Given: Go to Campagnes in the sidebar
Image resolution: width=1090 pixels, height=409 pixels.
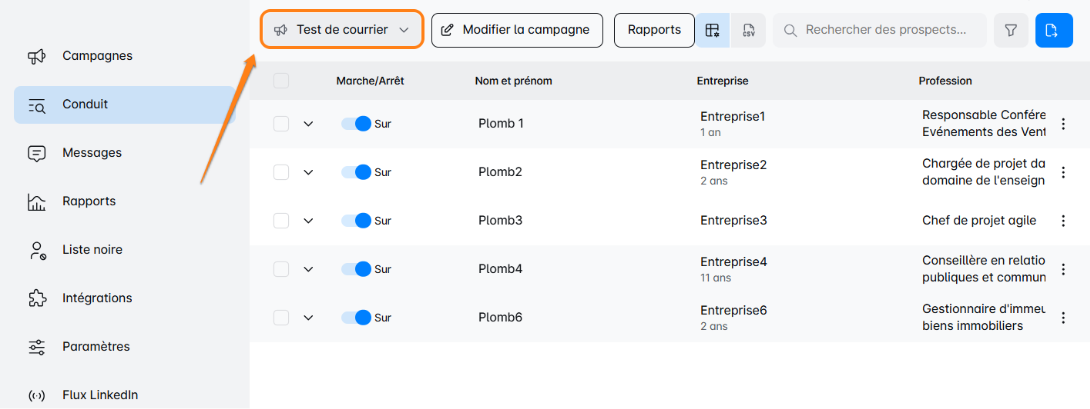Looking at the screenshot, I should pos(97,56).
